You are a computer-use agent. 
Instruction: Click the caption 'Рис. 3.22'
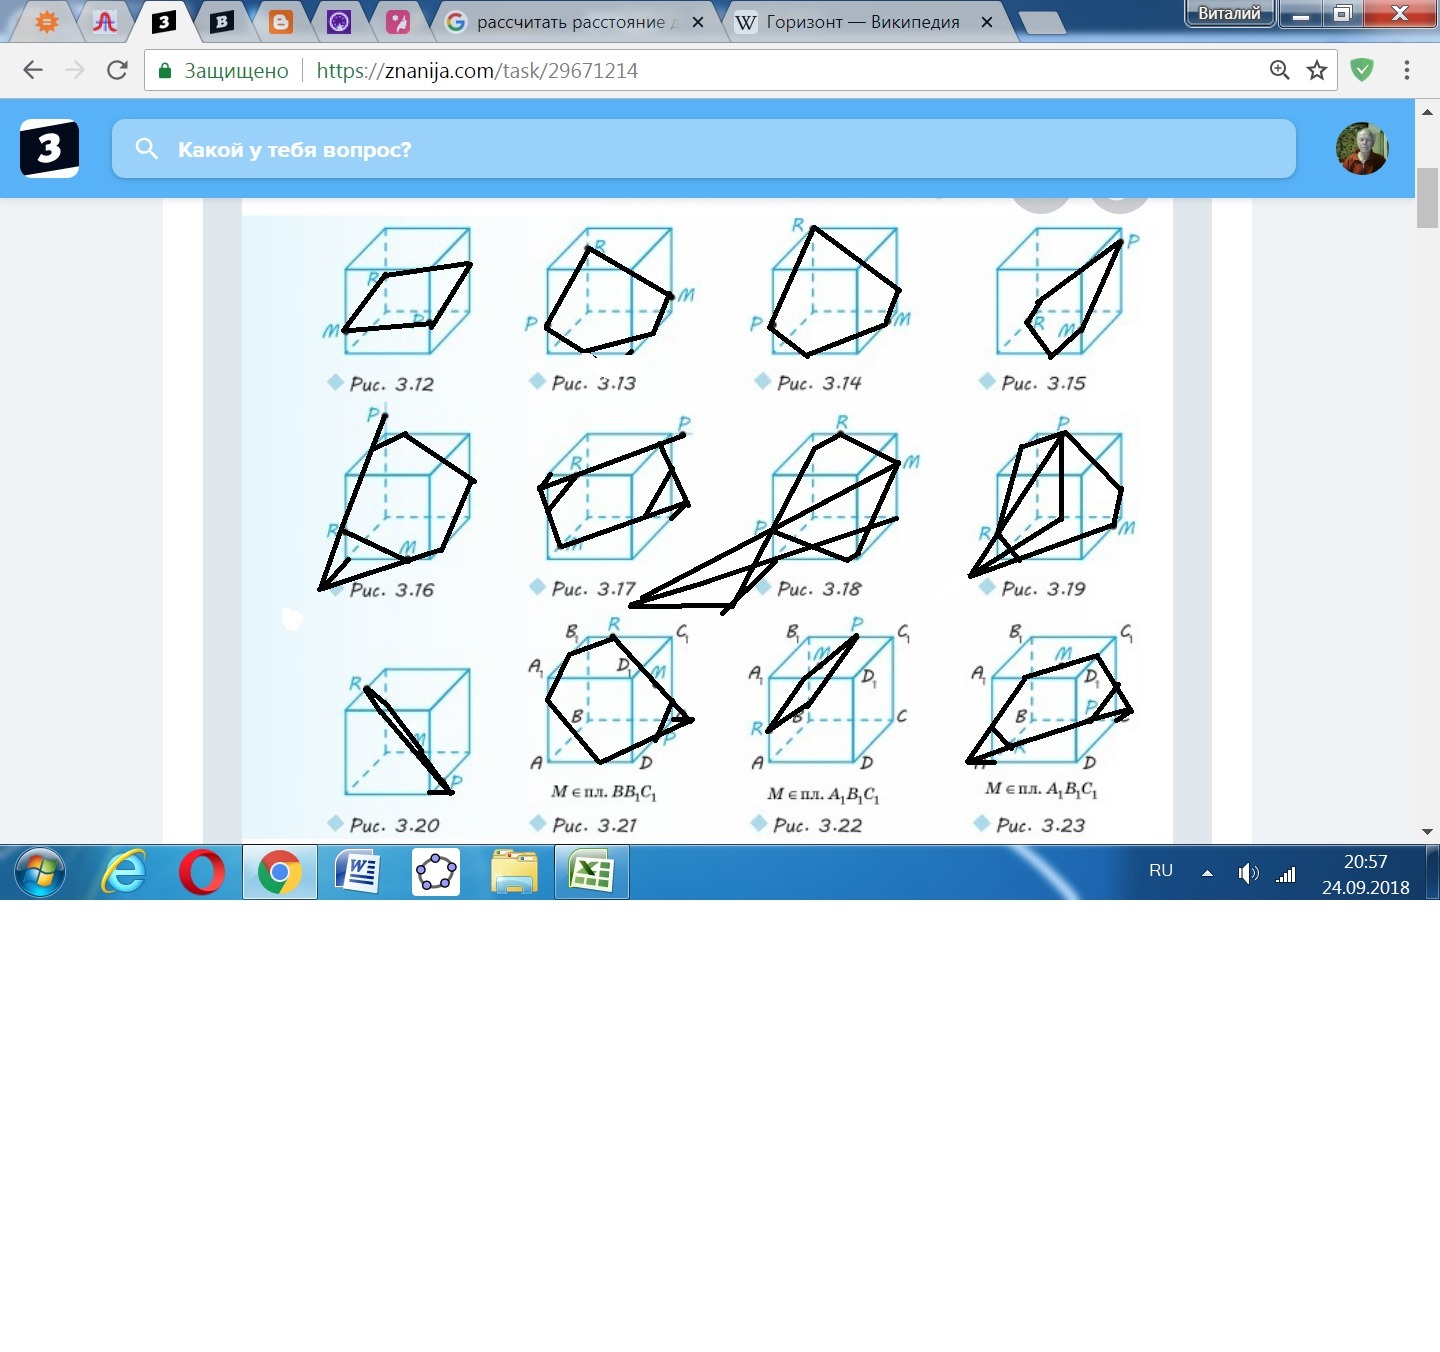pos(817,825)
